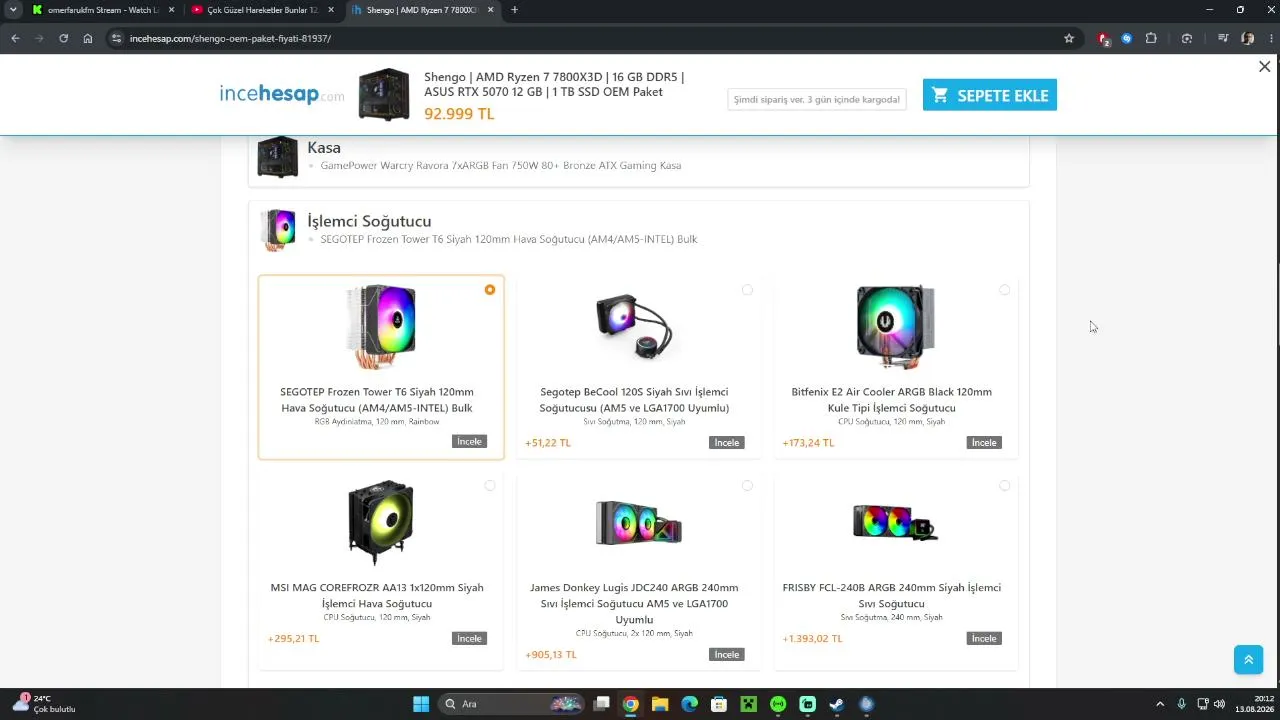
Task: Select the Shengo AMD Ryzen 7 7800X3D tab
Action: (422, 10)
